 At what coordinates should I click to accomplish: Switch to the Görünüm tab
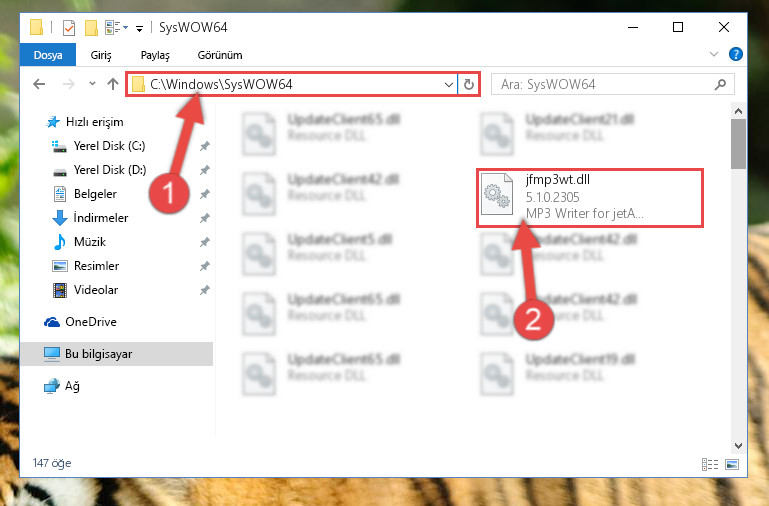pyautogui.click(x=220, y=55)
